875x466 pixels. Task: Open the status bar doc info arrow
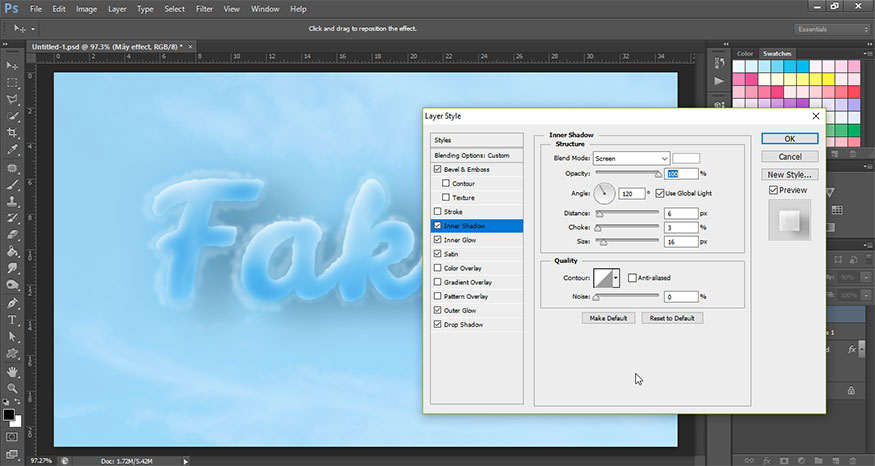click(x=185, y=461)
